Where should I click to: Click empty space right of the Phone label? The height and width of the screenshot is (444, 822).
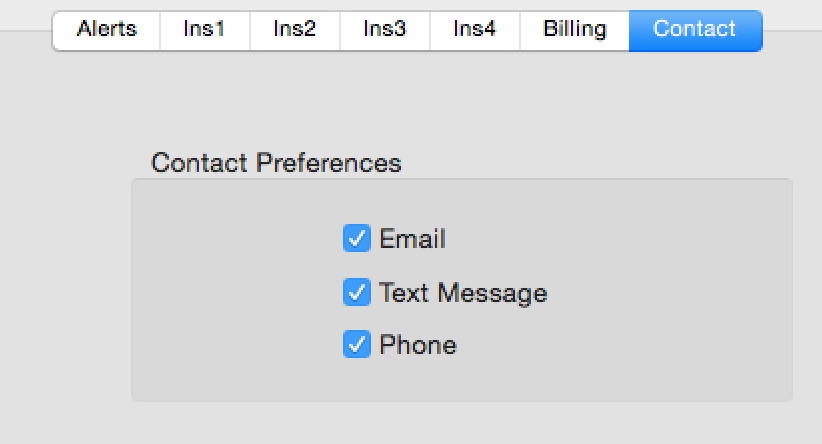[620, 345]
